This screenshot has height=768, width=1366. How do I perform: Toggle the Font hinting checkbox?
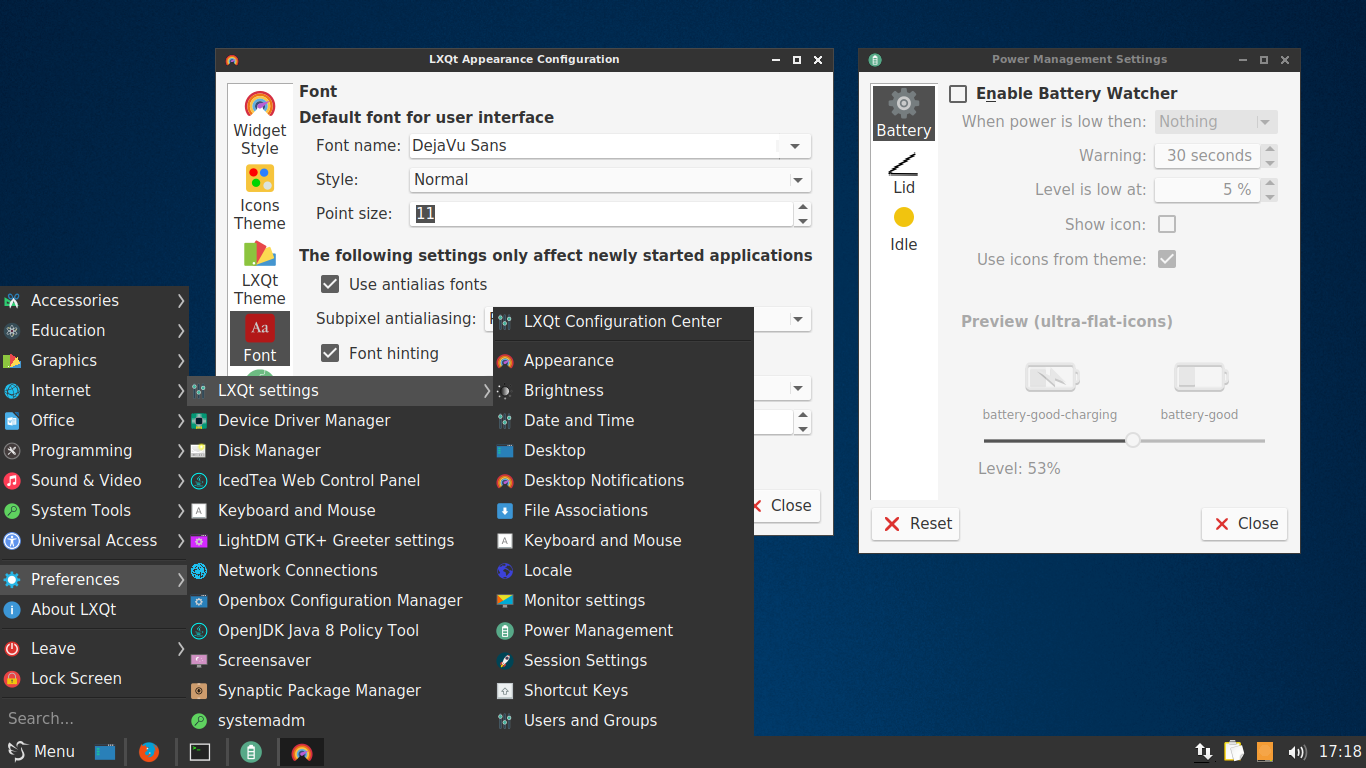(x=330, y=353)
